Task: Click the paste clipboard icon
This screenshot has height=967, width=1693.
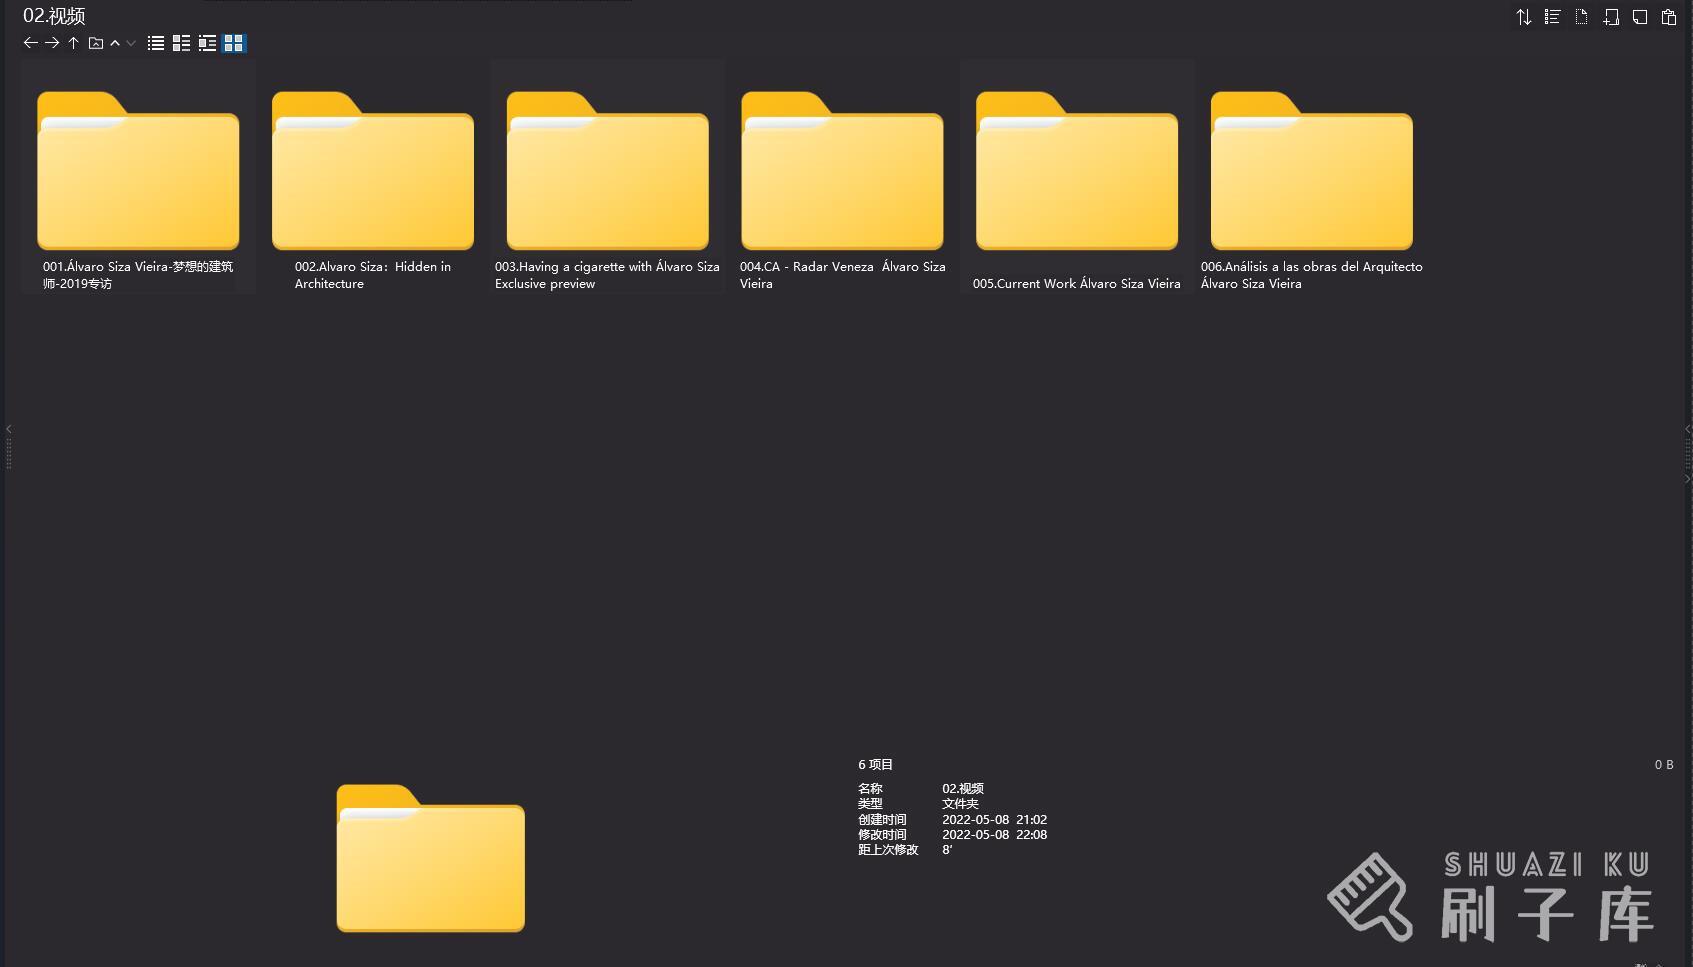Action: pos(1668,17)
